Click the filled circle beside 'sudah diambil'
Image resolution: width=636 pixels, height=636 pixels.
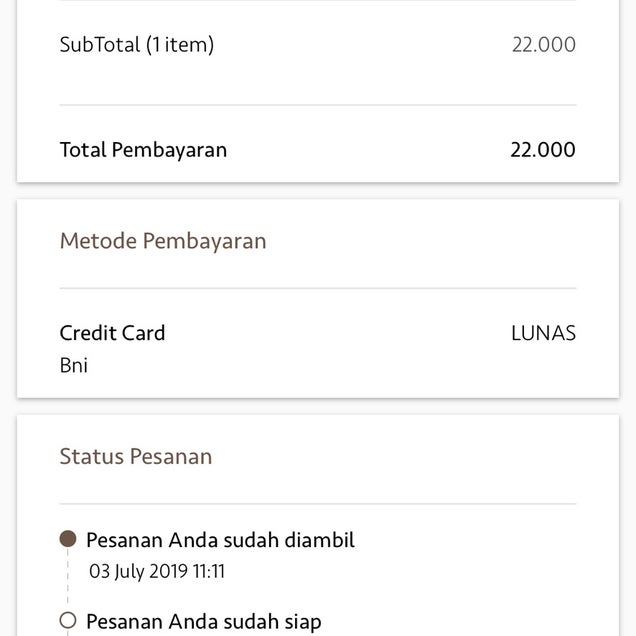pyautogui.click(x=68, y=540)
